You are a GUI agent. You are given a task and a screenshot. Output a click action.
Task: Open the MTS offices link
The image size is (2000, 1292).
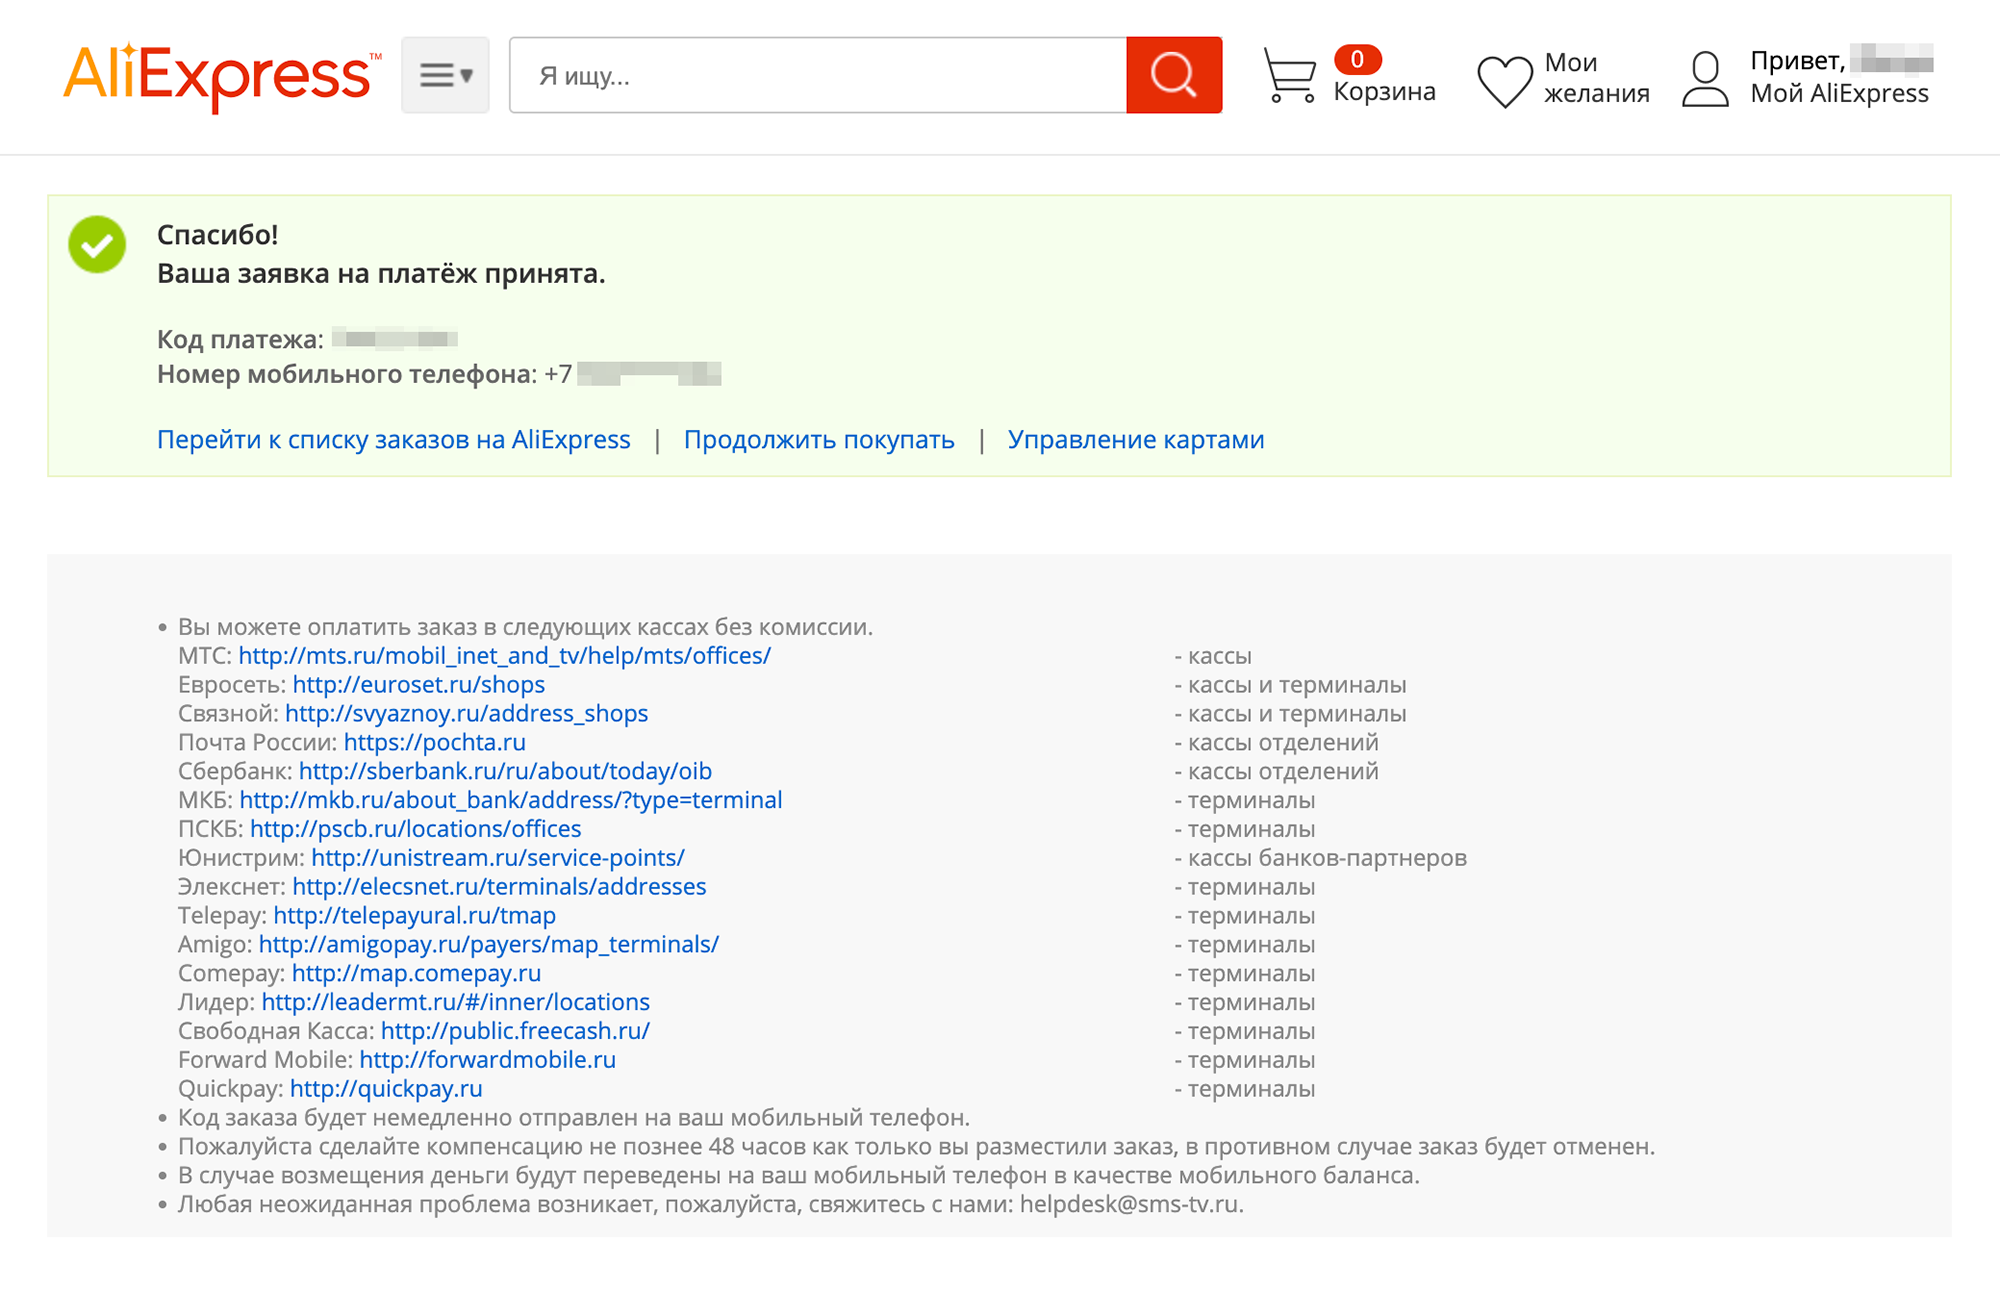coord(505,656)
